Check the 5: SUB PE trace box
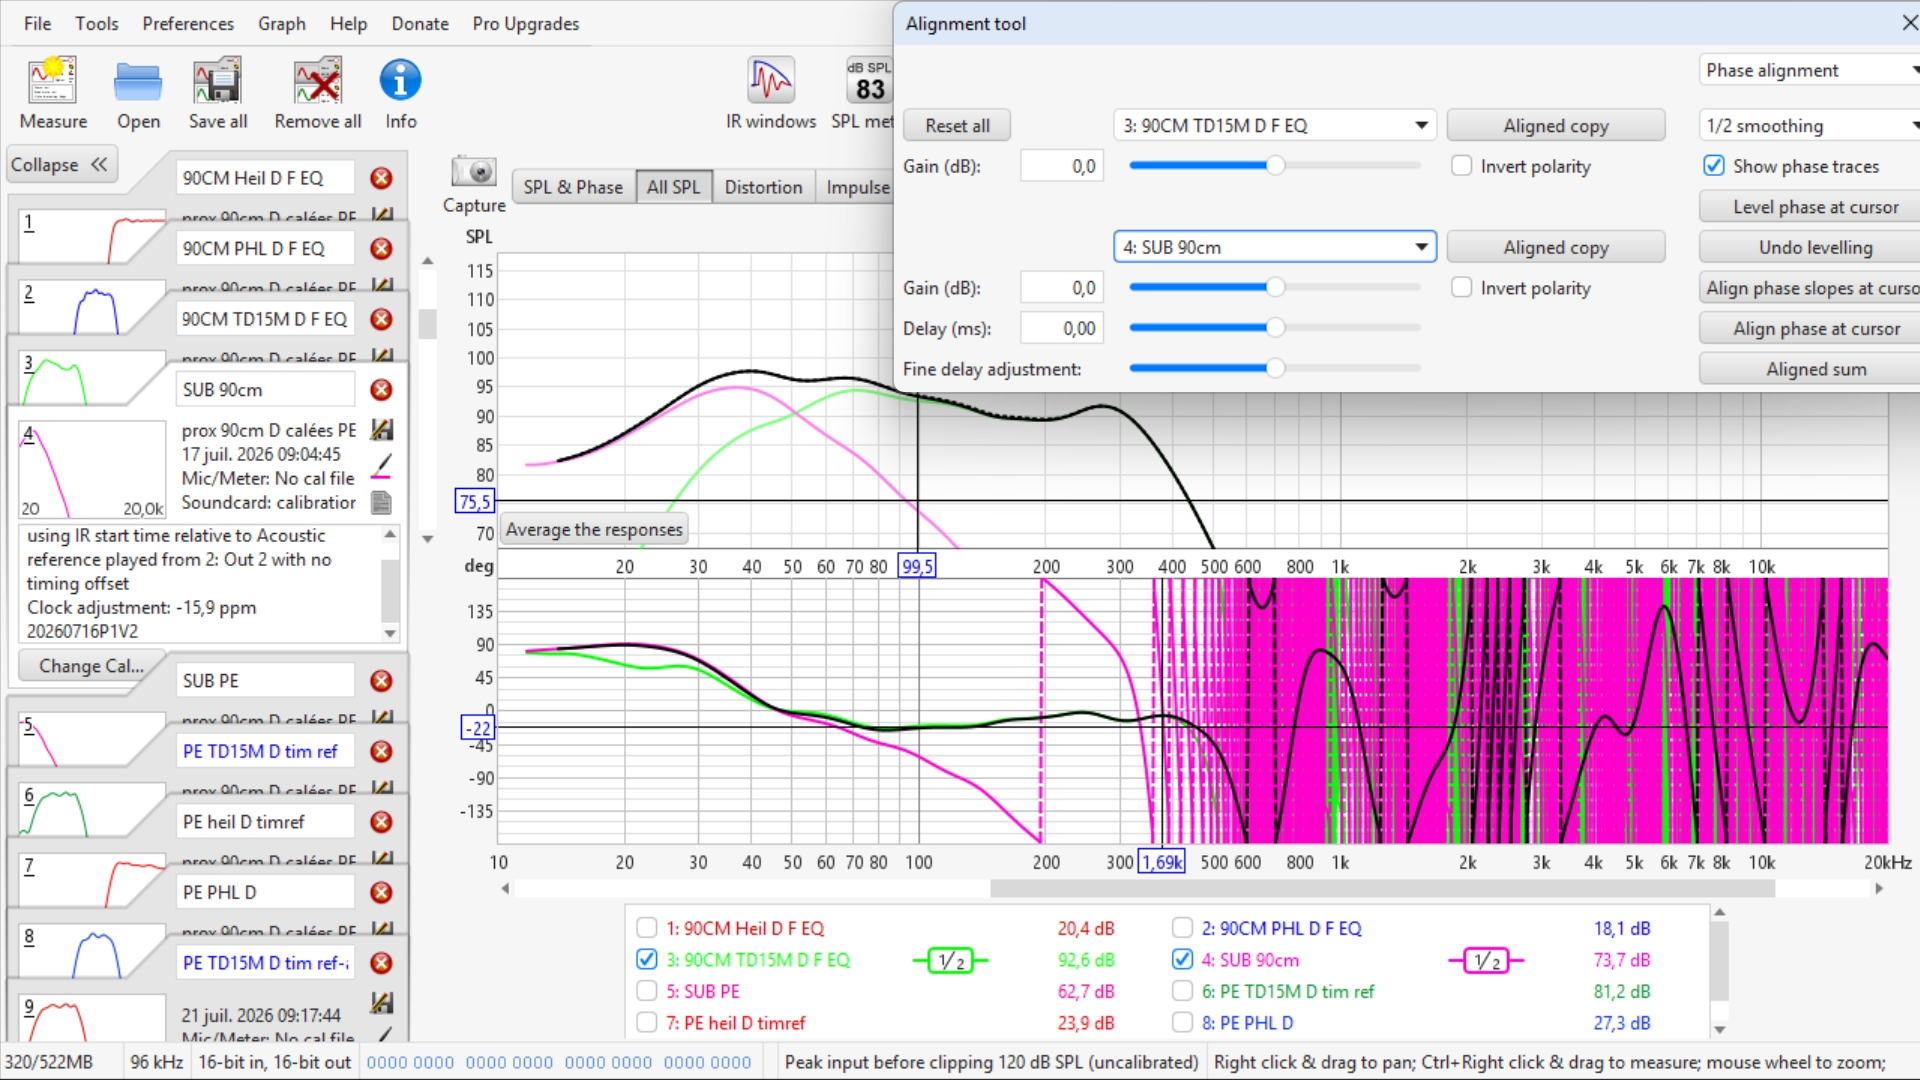The height and width of the screenshot is (1080, 1920). (x=647, y=991)
